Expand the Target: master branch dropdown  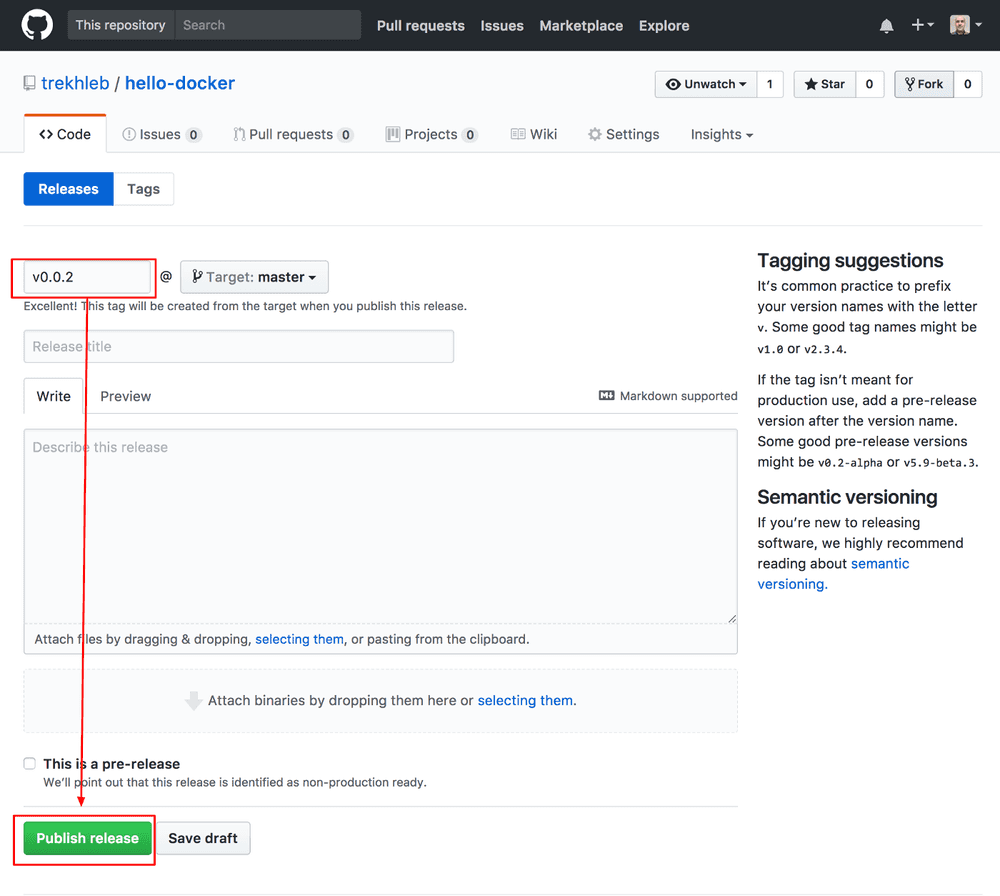point(254,277)
